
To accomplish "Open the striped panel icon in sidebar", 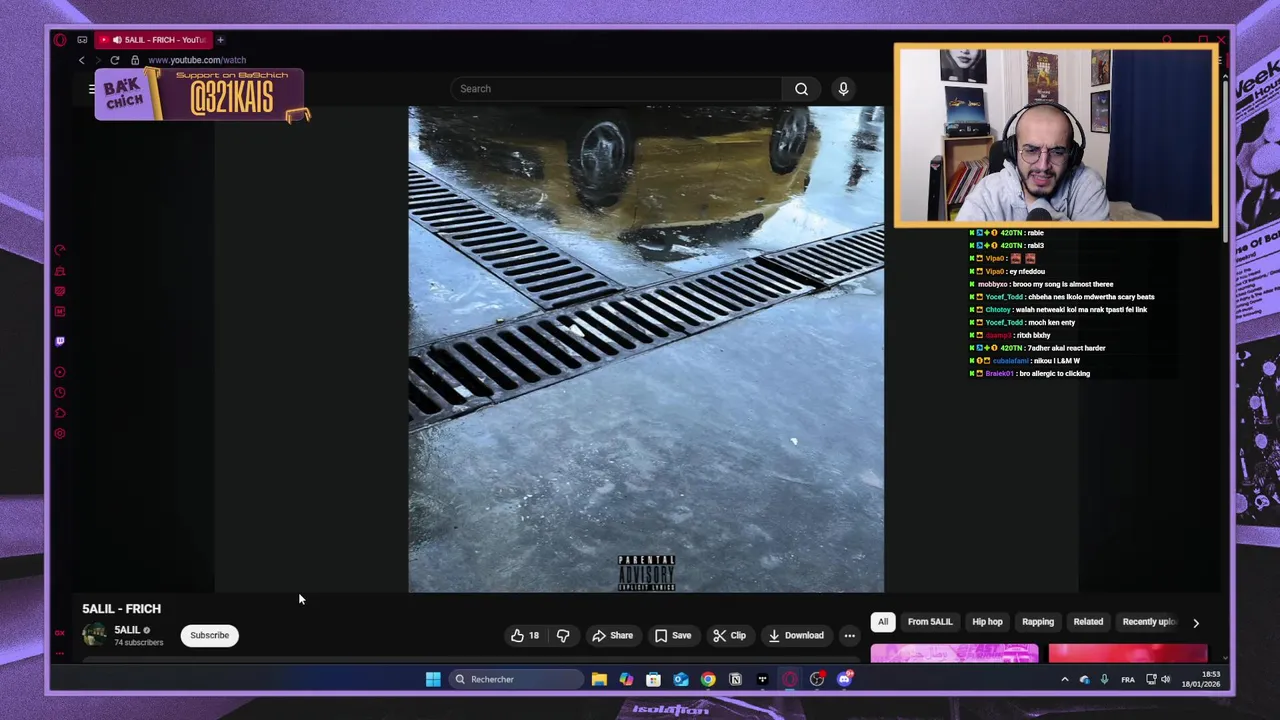I will tap(60, 291).
